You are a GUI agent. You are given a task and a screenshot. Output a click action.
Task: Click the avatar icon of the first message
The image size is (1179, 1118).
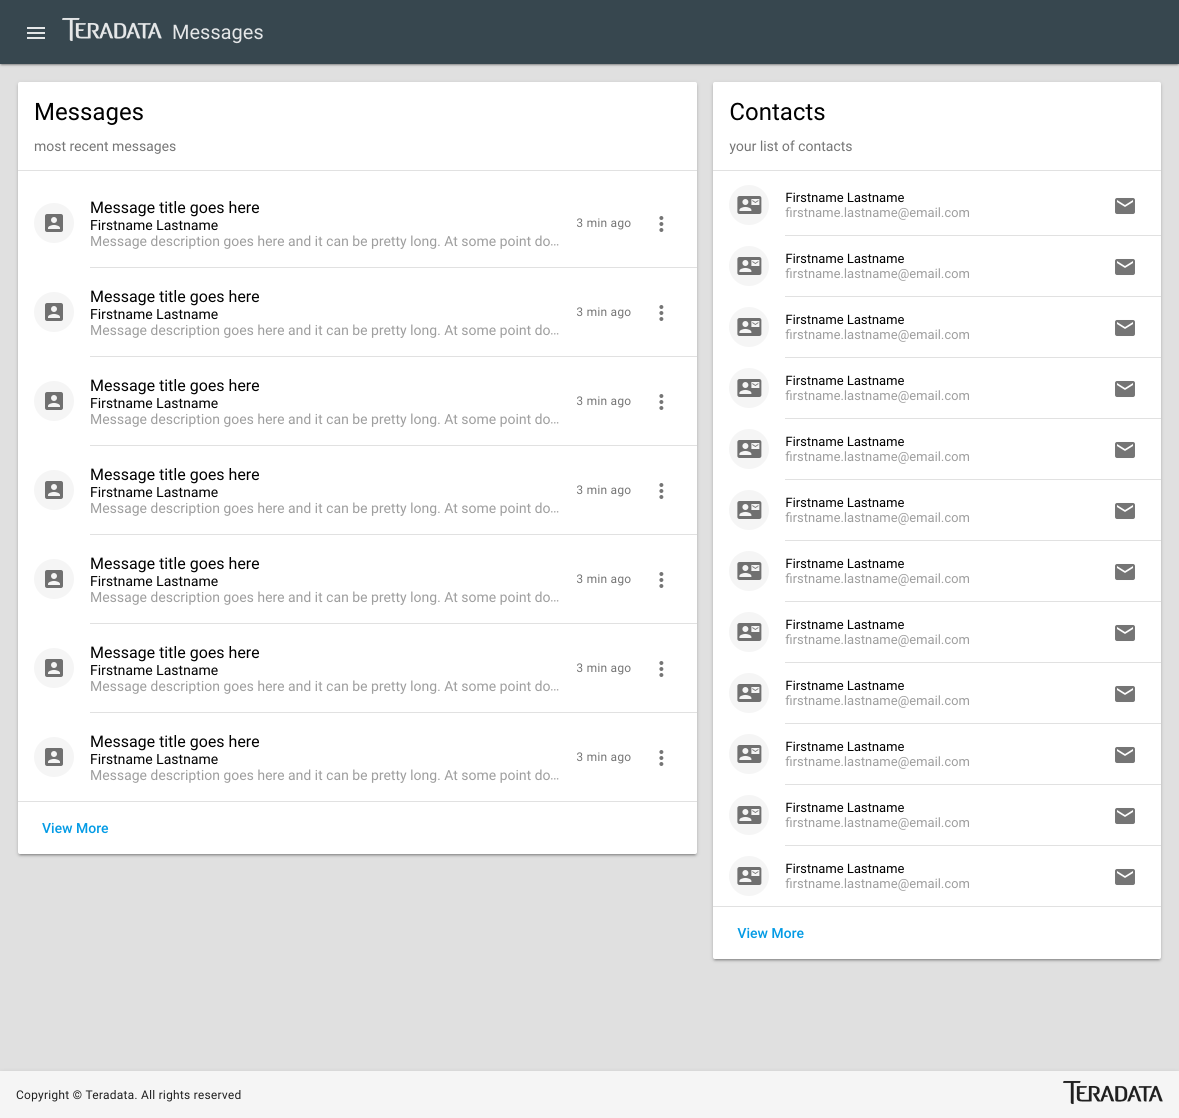click(x=54, y=223)
